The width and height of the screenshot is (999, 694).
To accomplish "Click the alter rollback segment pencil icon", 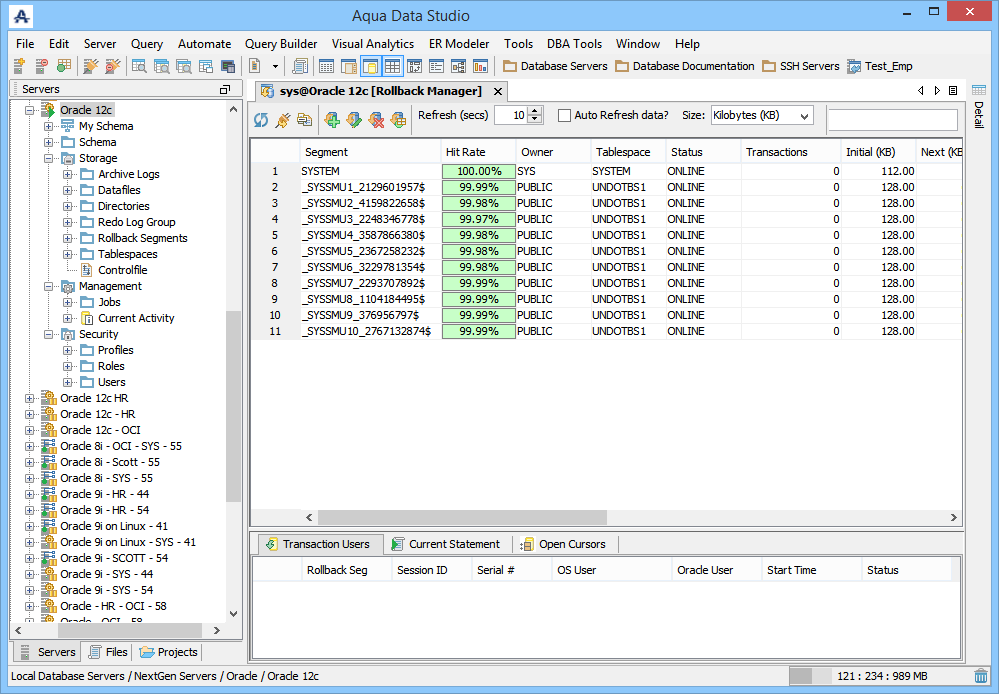I will [354, 119].
